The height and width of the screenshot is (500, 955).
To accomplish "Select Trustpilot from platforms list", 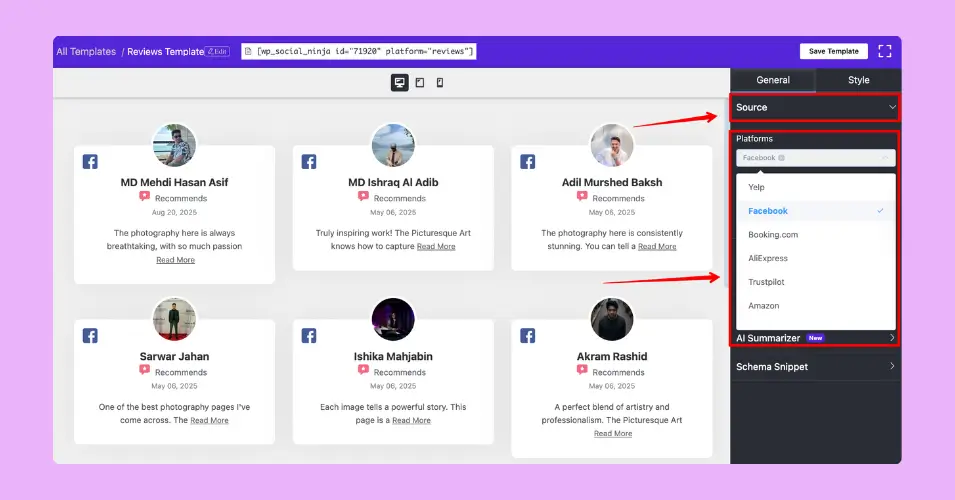I will click(x=816, y=282).
